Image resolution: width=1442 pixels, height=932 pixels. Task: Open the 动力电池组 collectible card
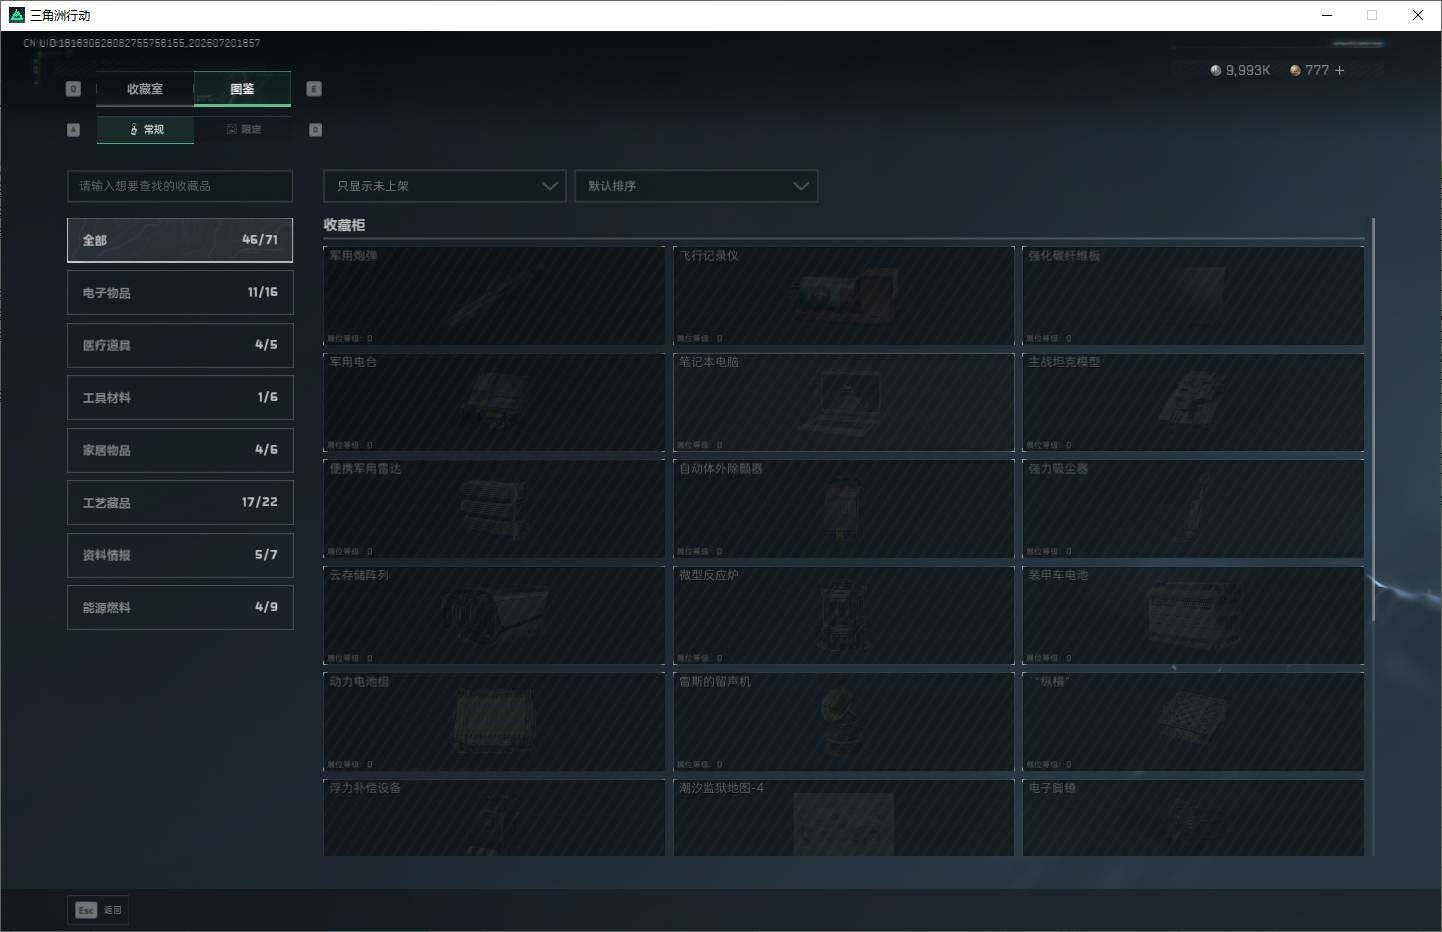click(x=494, y=722)
